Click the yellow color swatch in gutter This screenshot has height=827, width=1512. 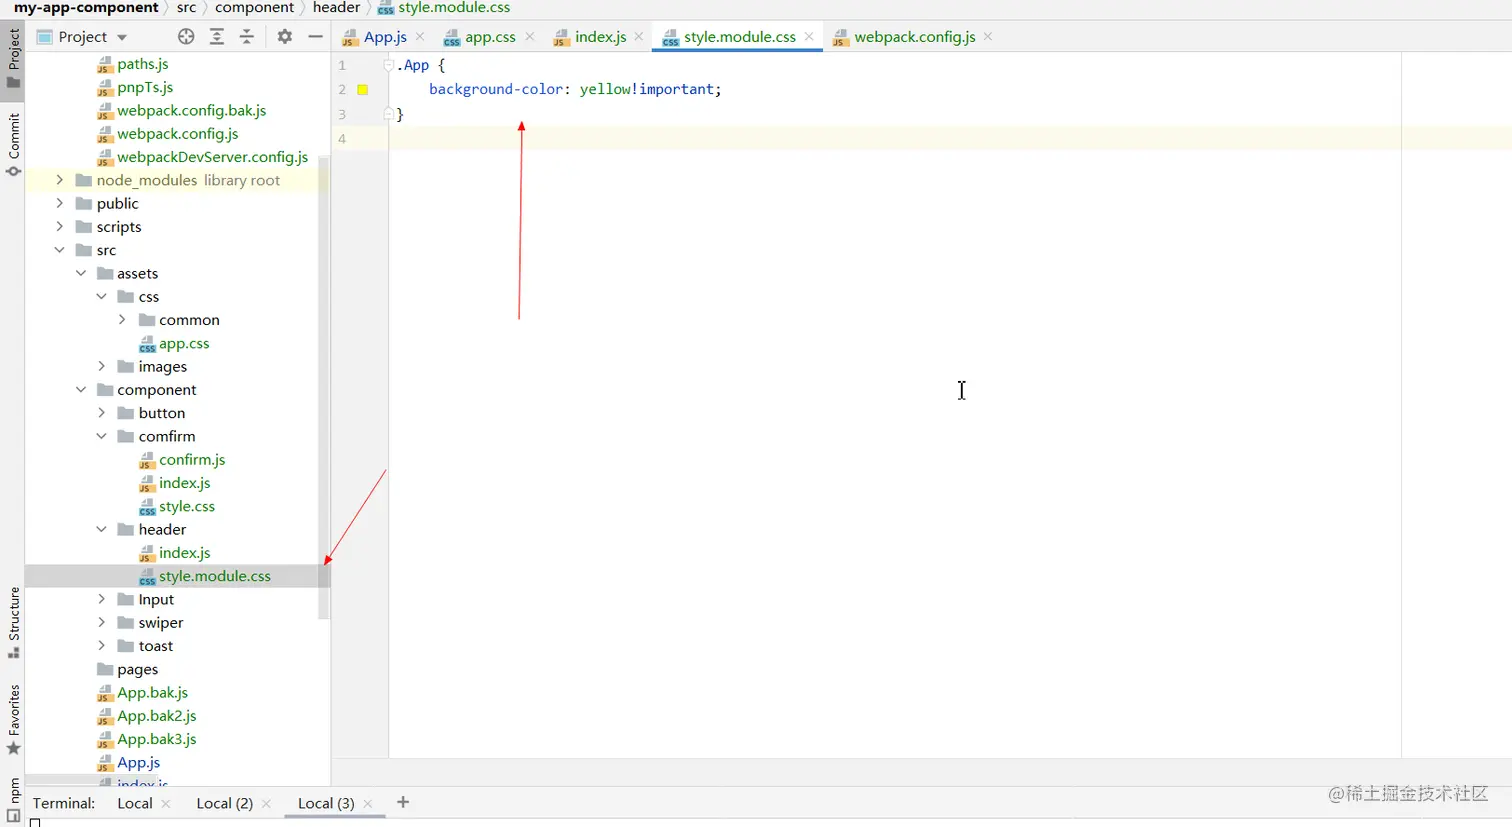(363, 90)
